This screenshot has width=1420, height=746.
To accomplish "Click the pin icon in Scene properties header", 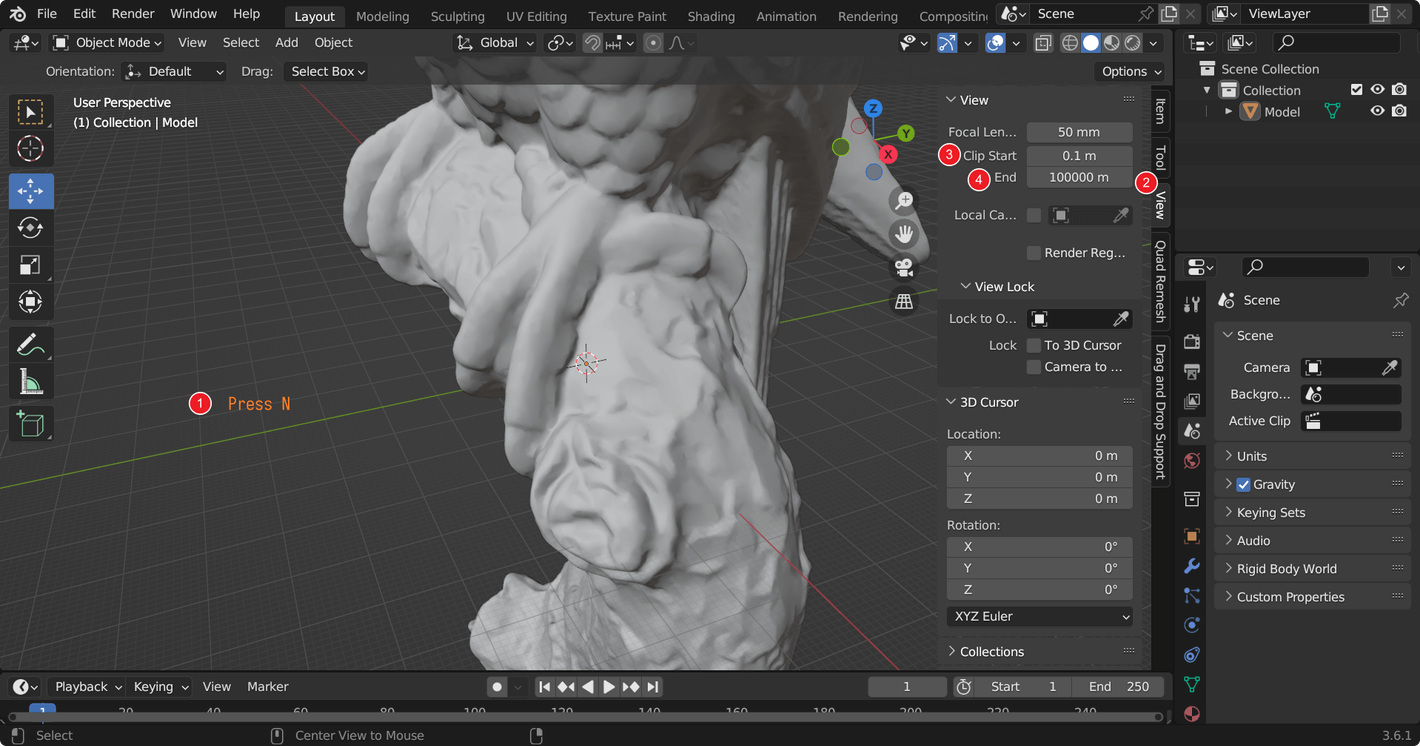I will coord(1400,300).
